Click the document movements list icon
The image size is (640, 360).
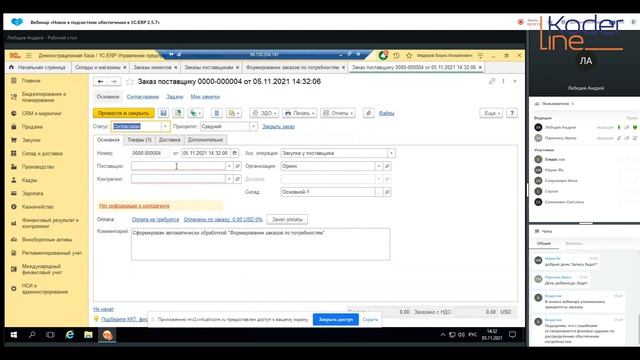[x=217, y=113]
